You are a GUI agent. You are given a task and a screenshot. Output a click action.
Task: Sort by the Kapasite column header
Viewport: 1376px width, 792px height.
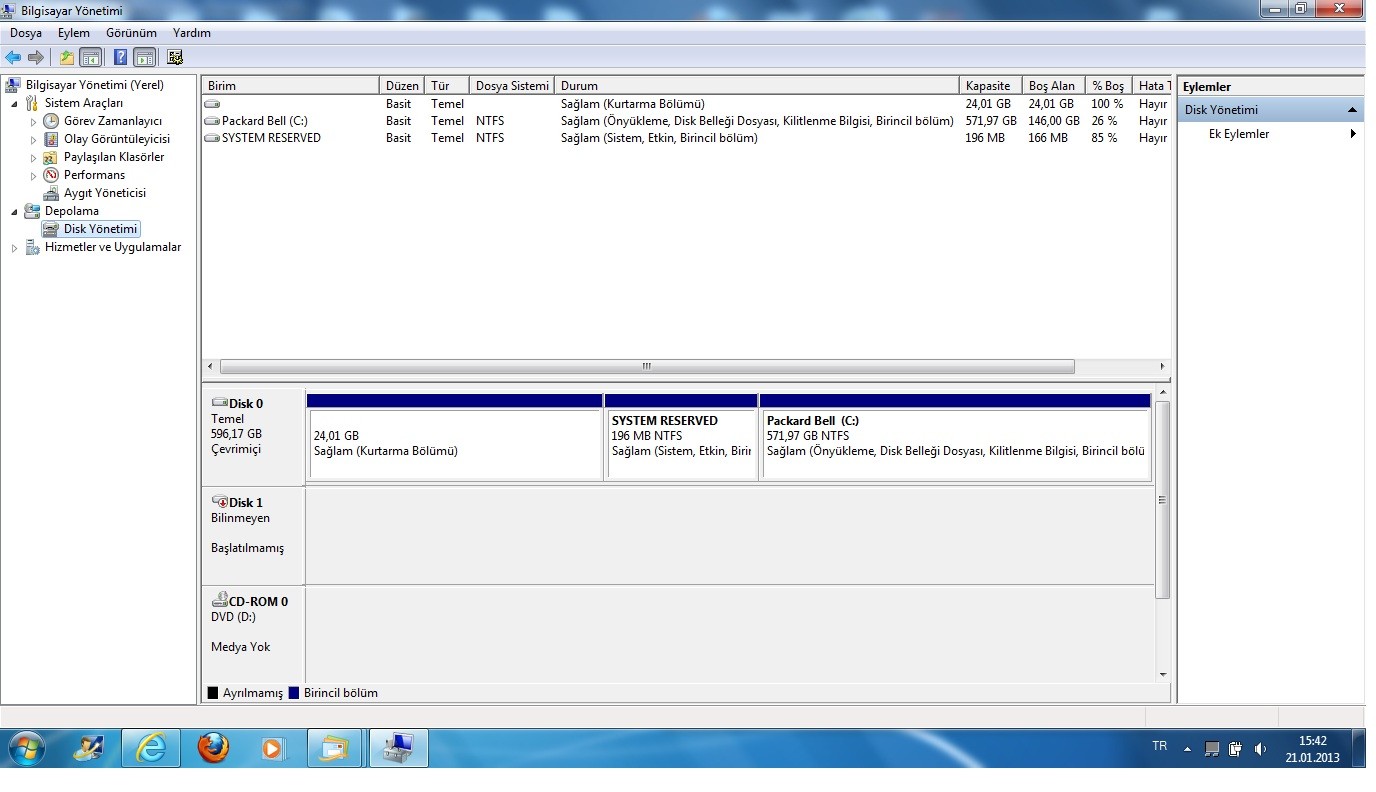click(x=990, y=86)
